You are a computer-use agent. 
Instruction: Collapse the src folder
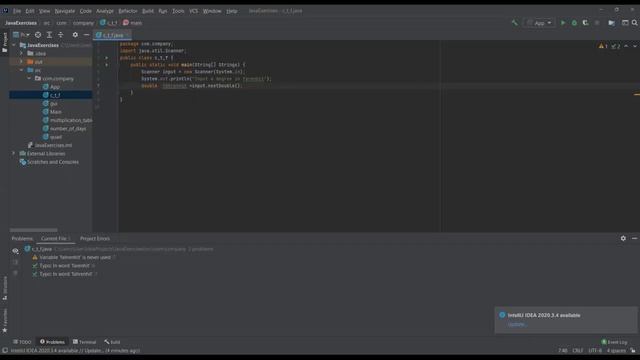coord(22,70)
